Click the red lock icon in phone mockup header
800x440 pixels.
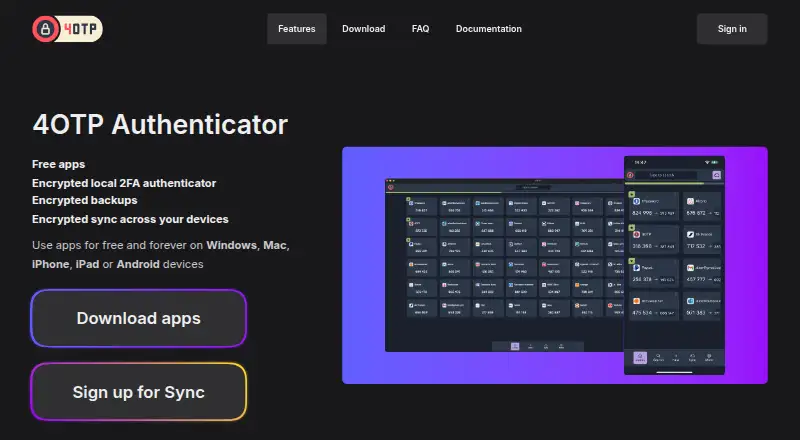pos(630,175)
